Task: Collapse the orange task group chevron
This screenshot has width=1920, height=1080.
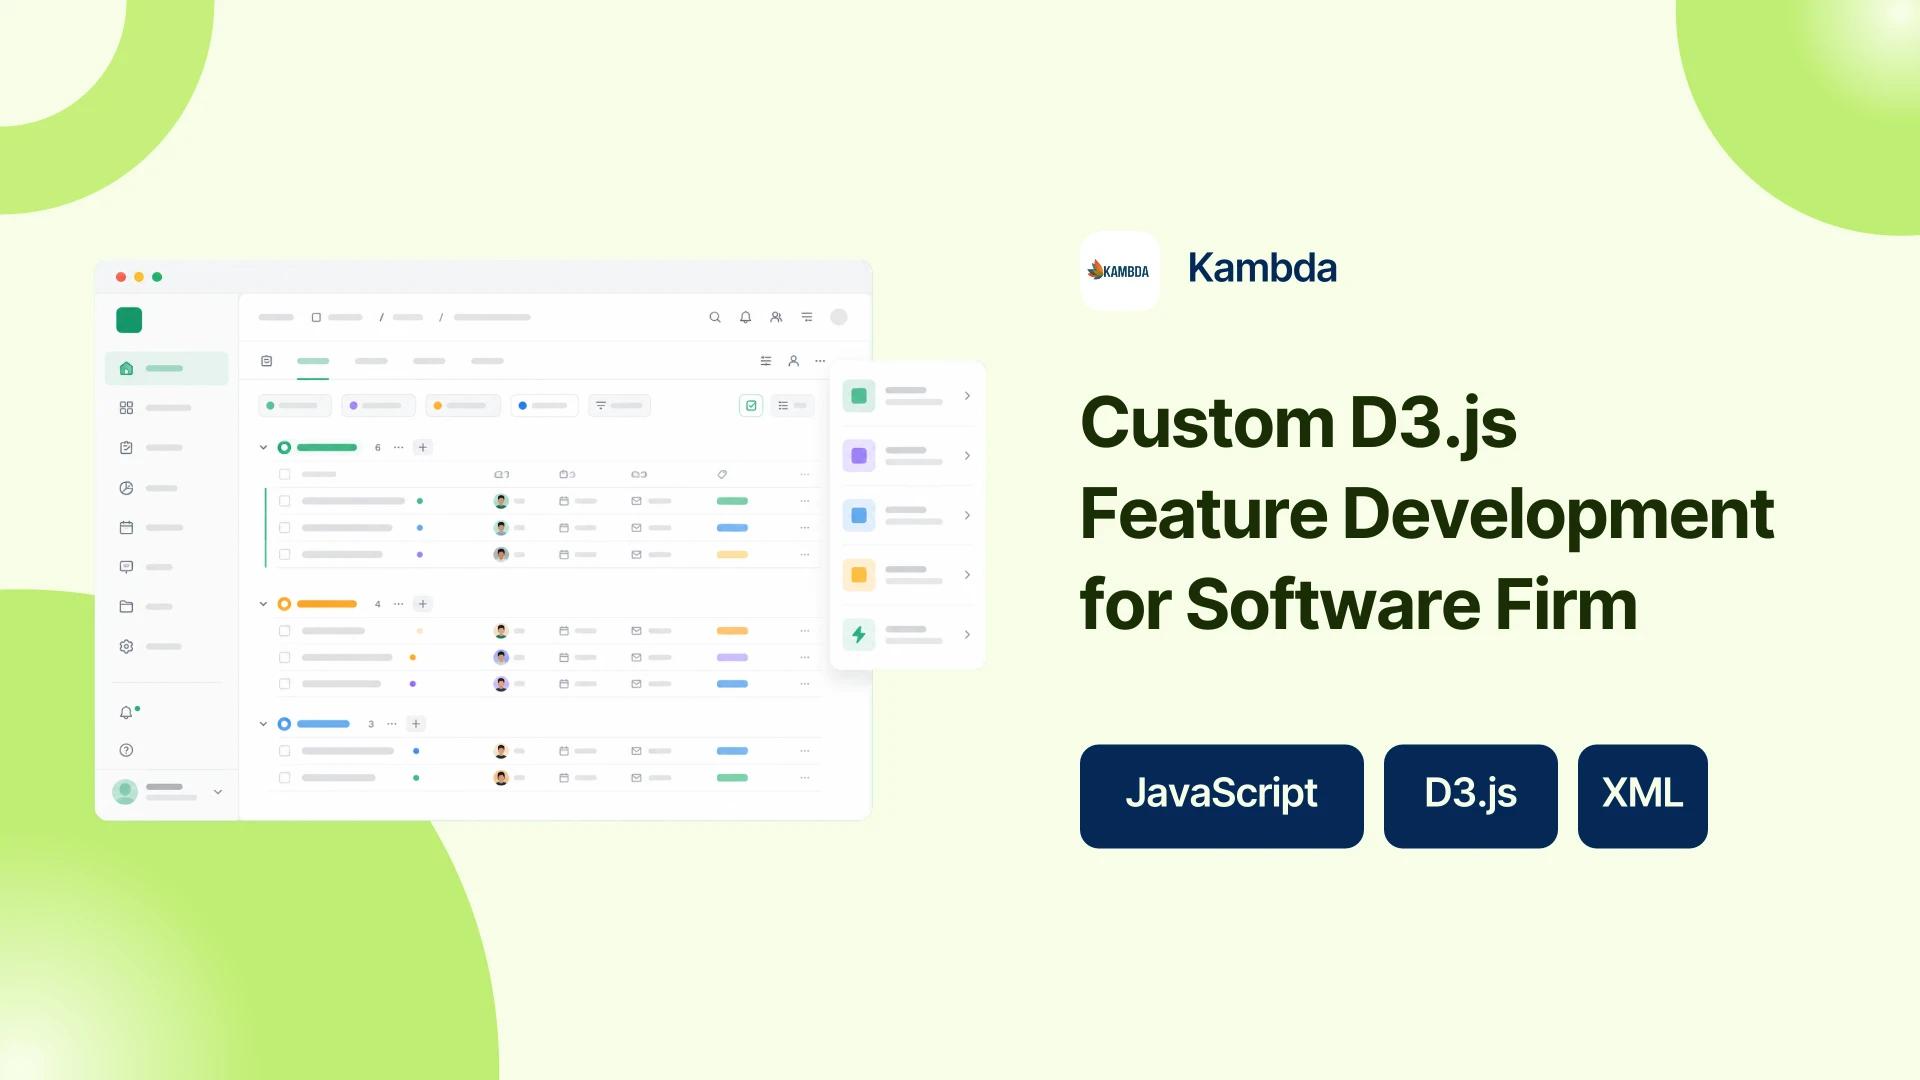Action: 263,604
